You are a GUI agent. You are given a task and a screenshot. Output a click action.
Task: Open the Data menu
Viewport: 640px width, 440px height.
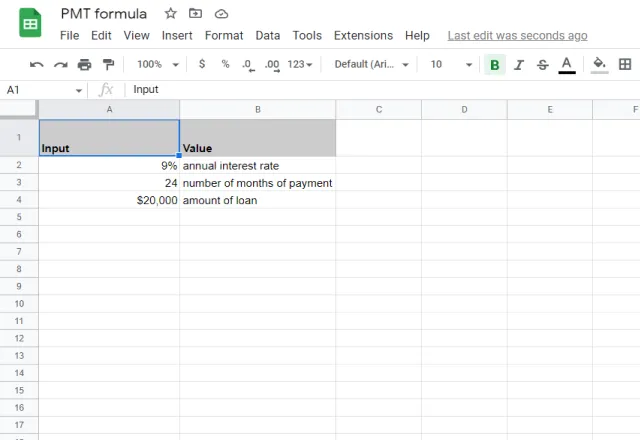point(268,36)
